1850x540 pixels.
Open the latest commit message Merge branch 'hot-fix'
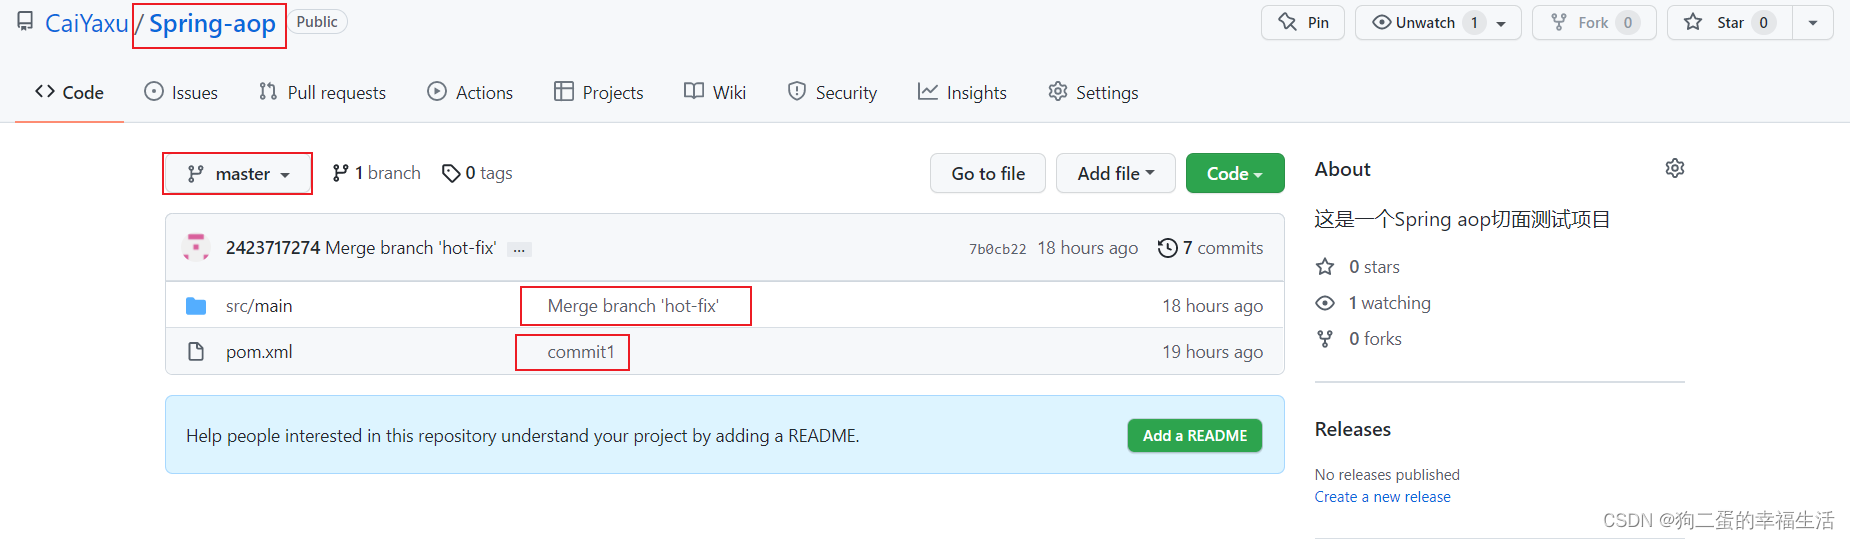coord(411,248)
